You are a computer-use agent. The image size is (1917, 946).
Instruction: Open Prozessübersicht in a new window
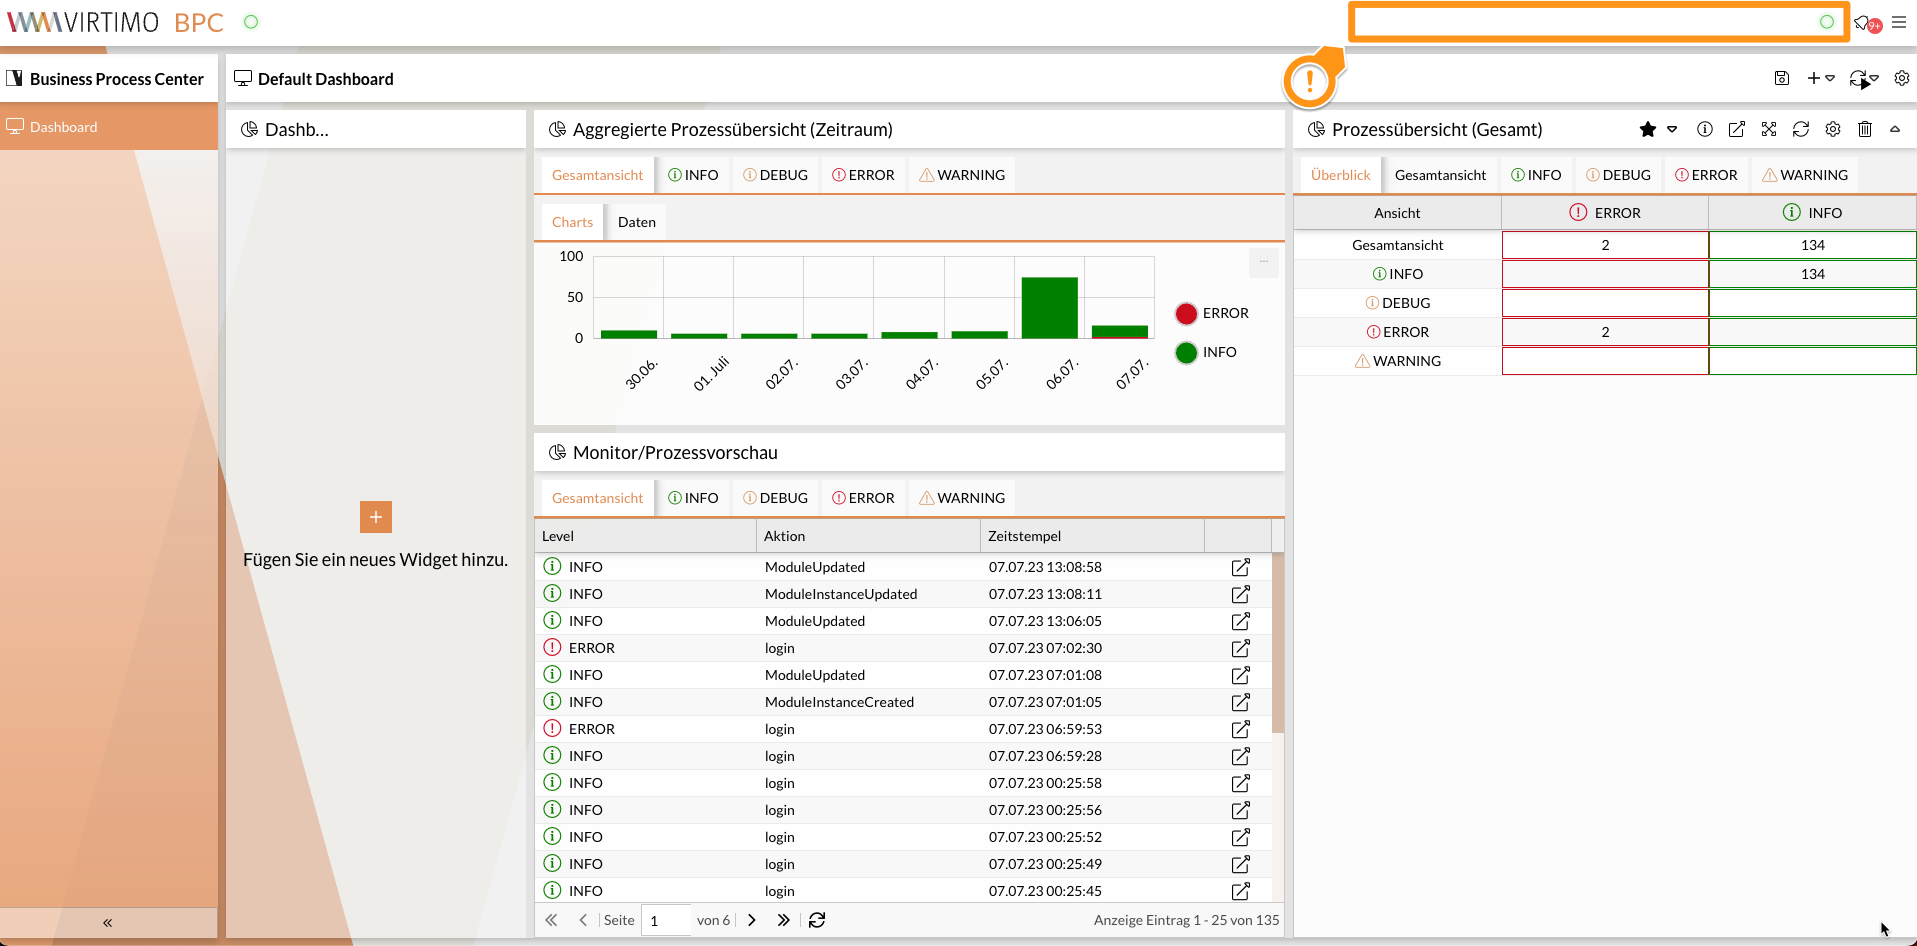pyautogui.click(x=1736, y=129)
